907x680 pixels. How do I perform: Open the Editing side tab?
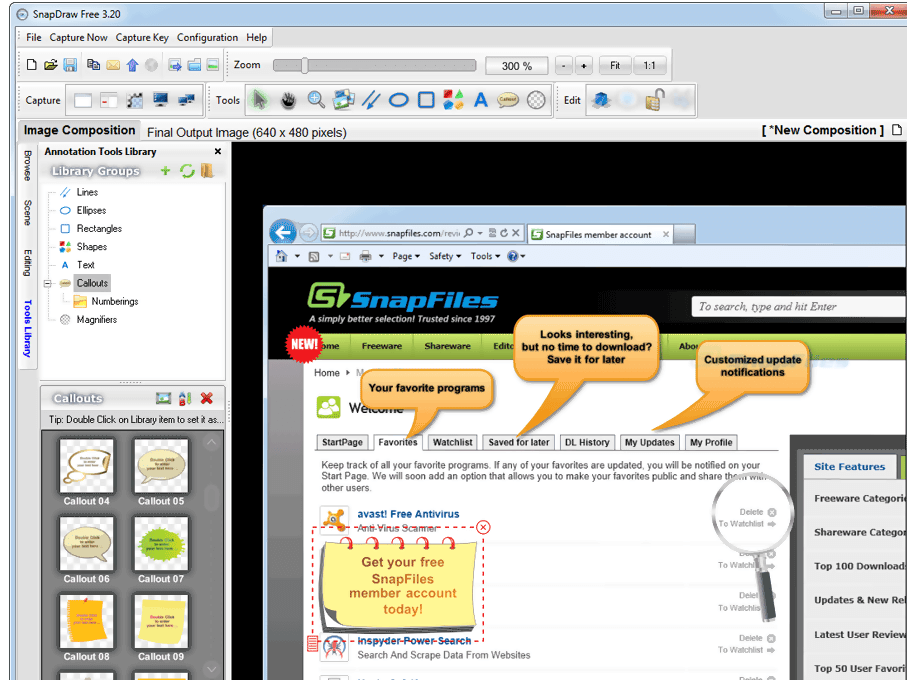tap(27, 263)
